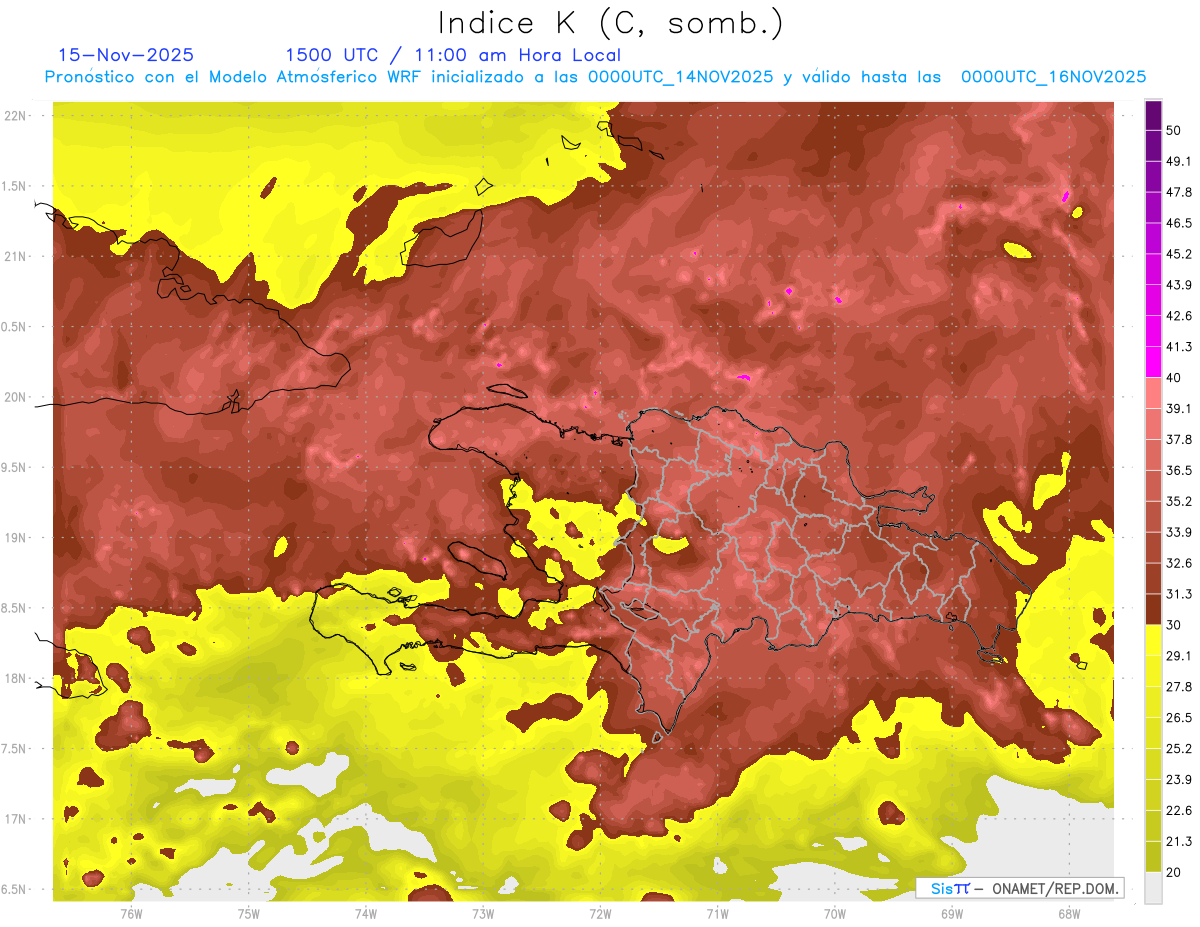The width and height of the screenshot is (1200, 927).
Task: Click legend value '42.6'
Action: [x=1179, y=316]
